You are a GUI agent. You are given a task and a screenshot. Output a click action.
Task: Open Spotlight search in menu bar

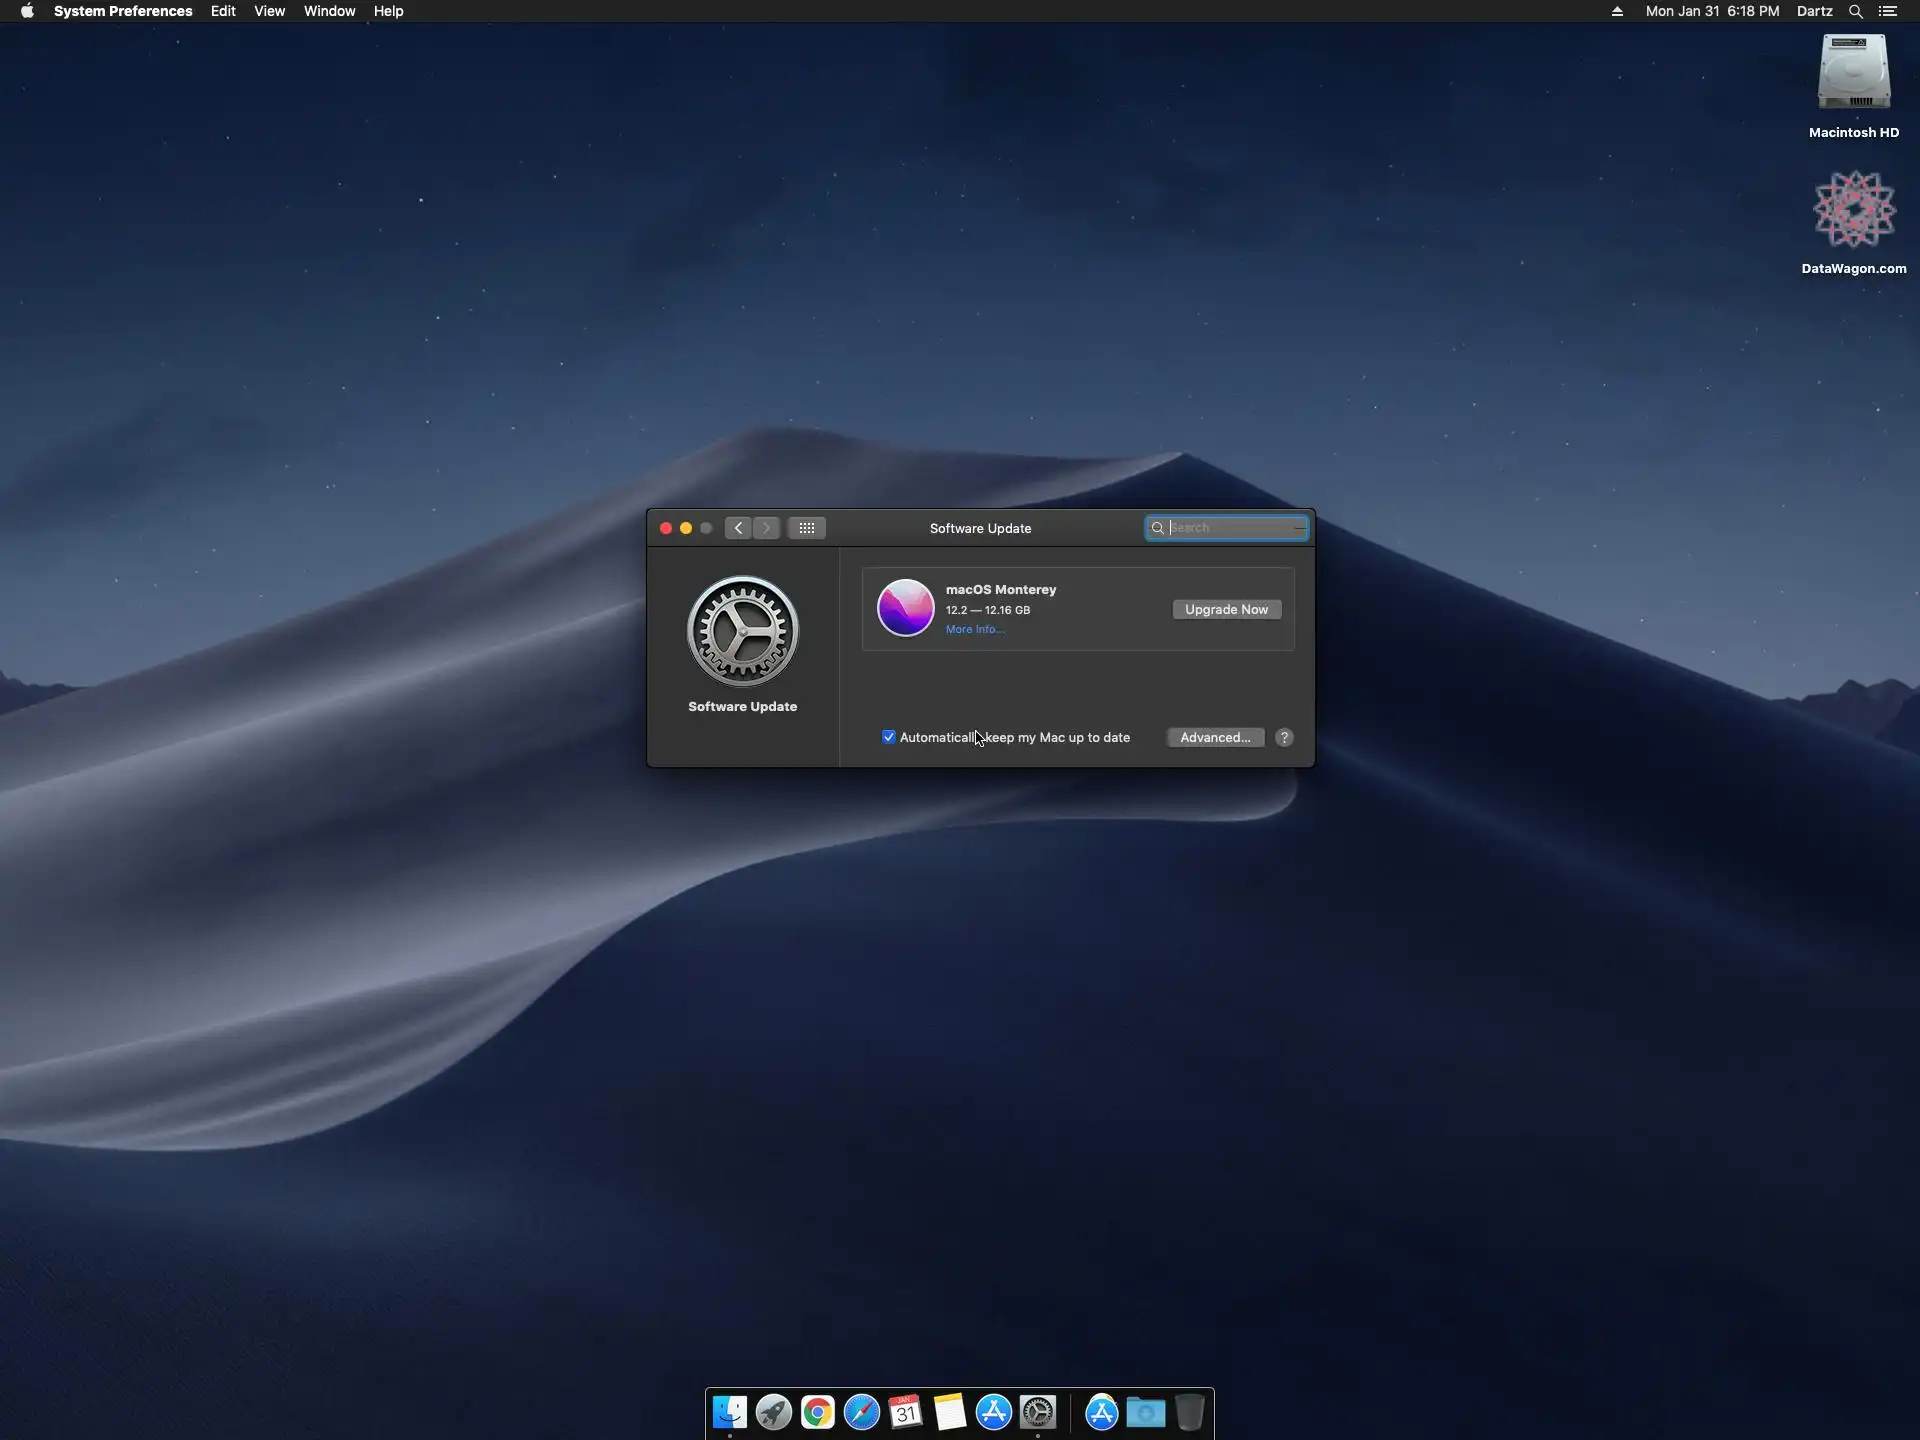(x=1855, y=11)
